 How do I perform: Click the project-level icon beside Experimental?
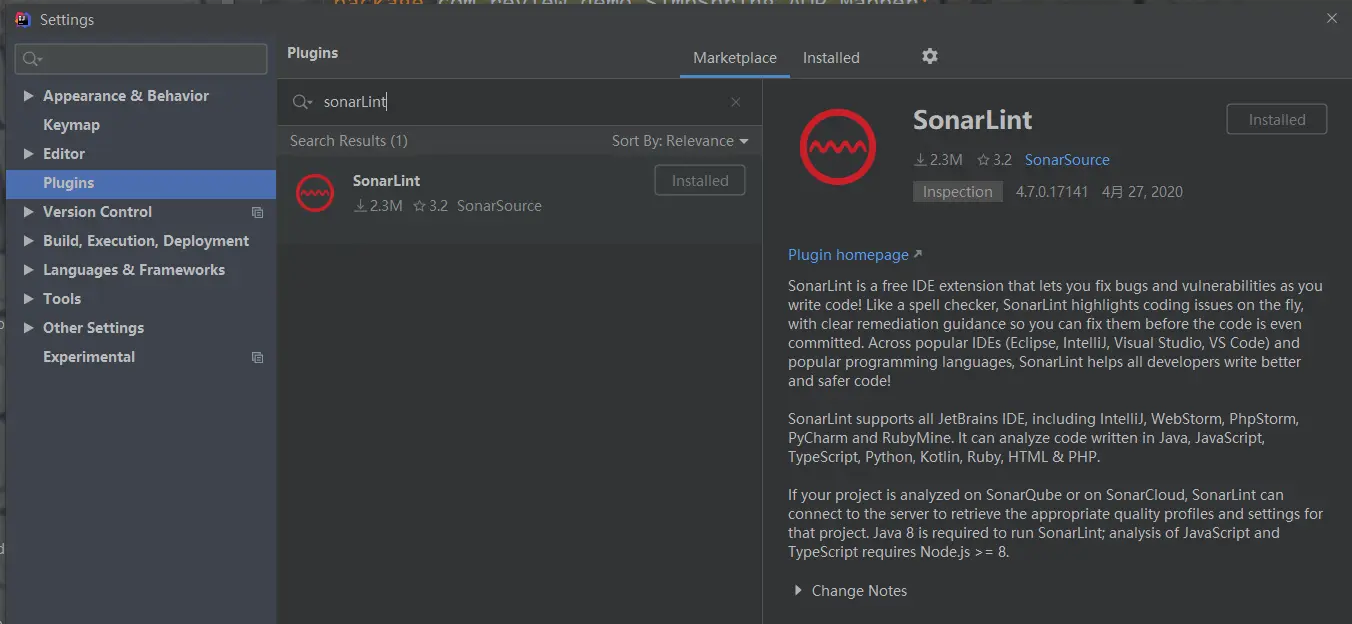(257, 357)
